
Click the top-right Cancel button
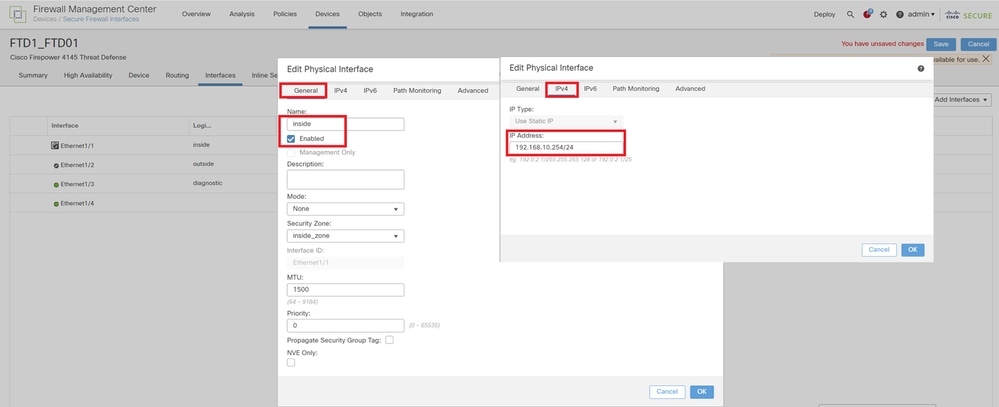click(978, 44)
